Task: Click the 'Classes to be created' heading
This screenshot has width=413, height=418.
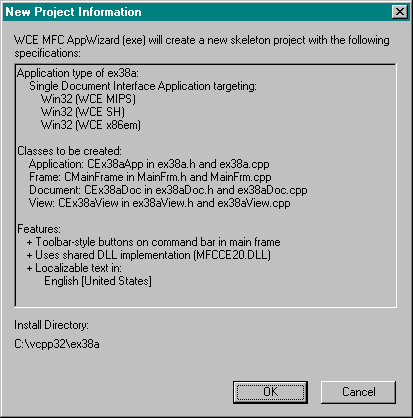Action: 69,151
